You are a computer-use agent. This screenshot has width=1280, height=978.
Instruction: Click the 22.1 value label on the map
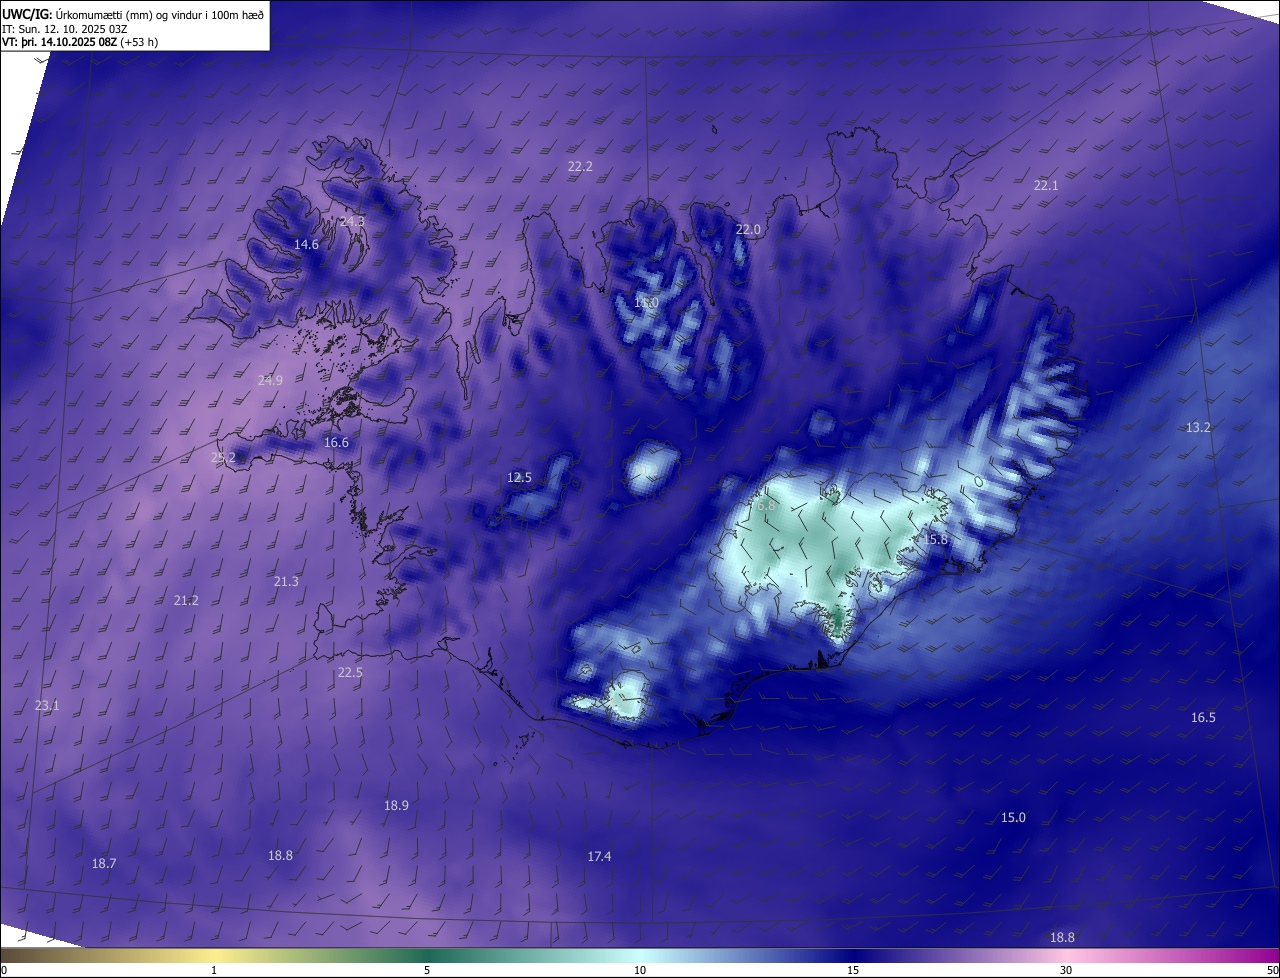click(1046, 185)
